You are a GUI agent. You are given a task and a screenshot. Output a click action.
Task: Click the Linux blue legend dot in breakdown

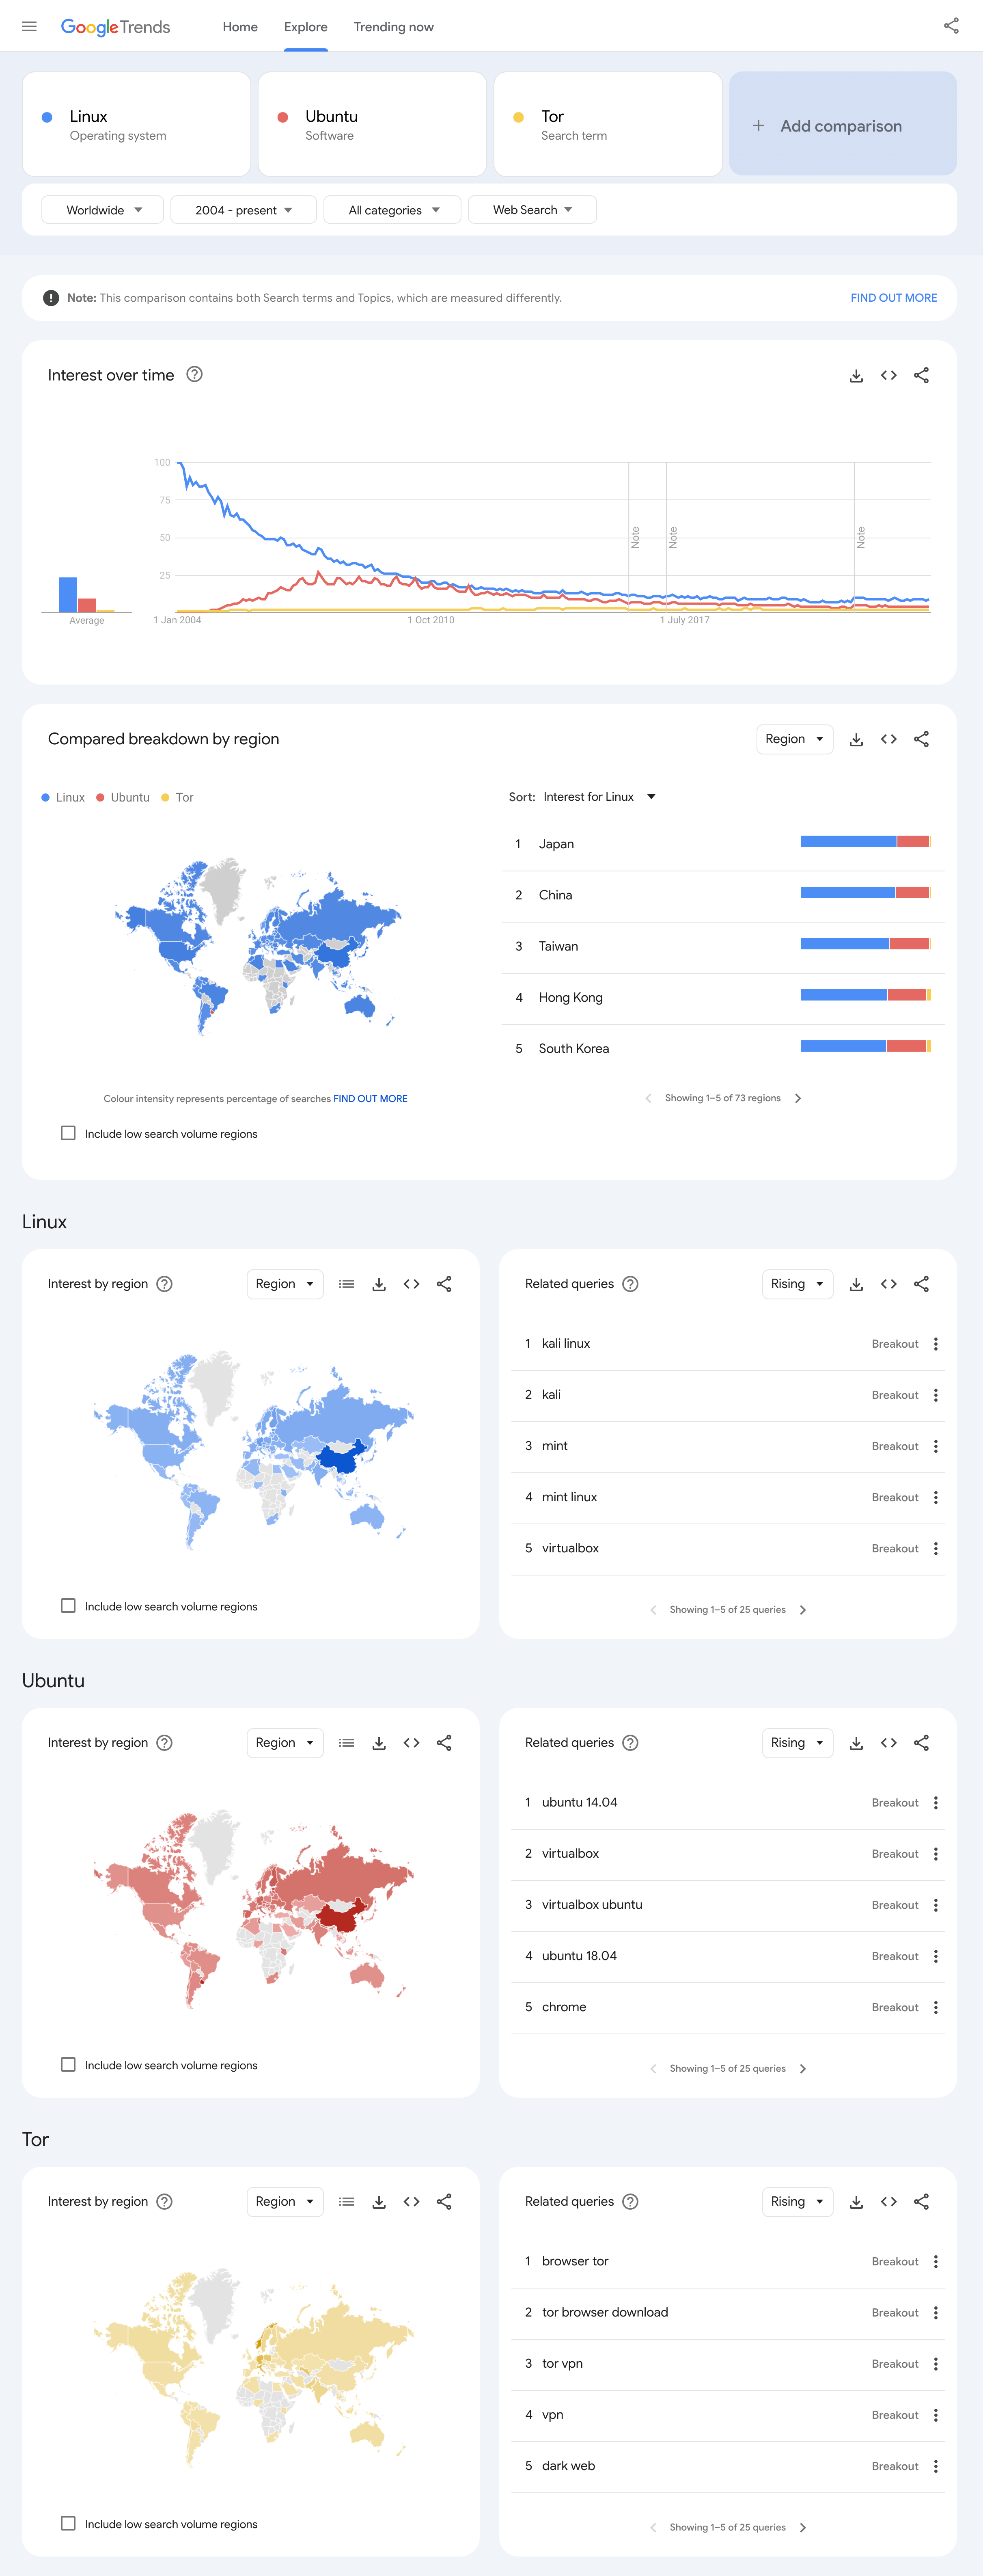click(x=46, y=798)
